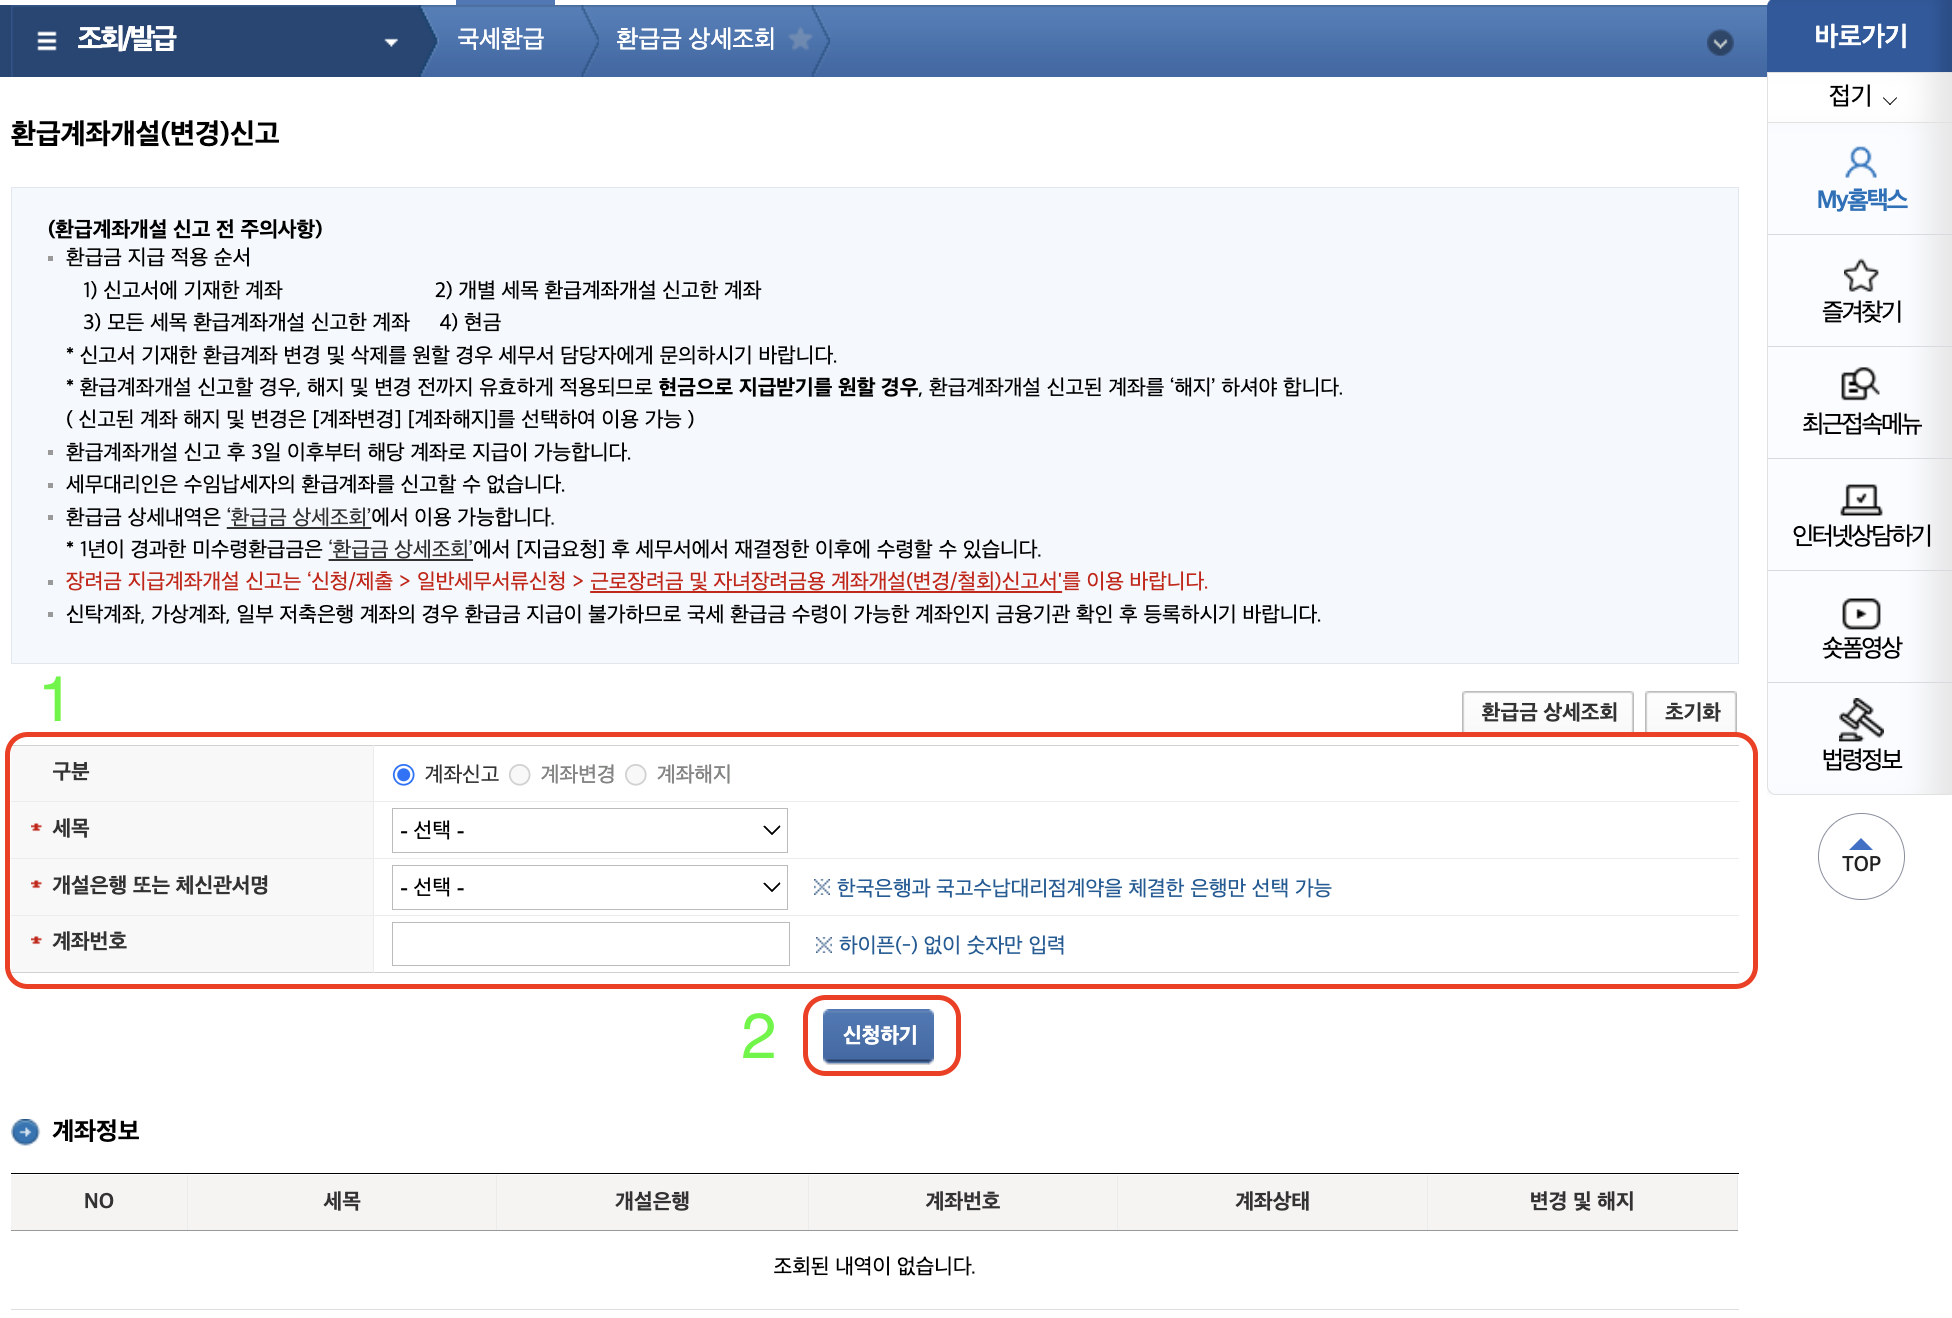1952x1318 pixels.
Task: Select the 계좌신고 radio button
Action: [404, 773]
